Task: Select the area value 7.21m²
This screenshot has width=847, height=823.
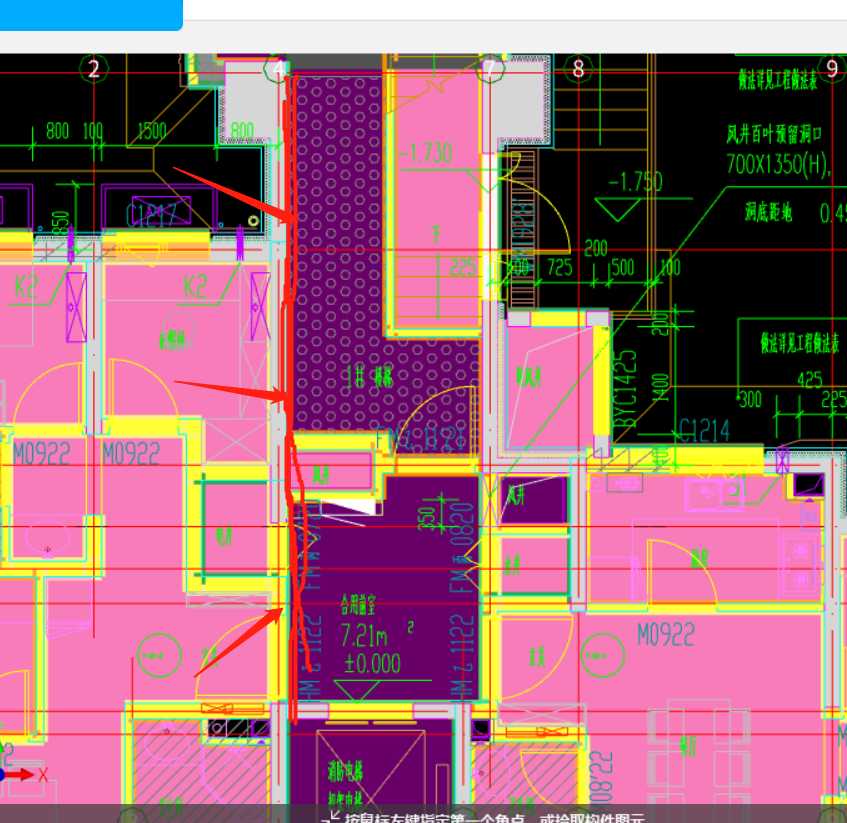Action: pos(377,635)
